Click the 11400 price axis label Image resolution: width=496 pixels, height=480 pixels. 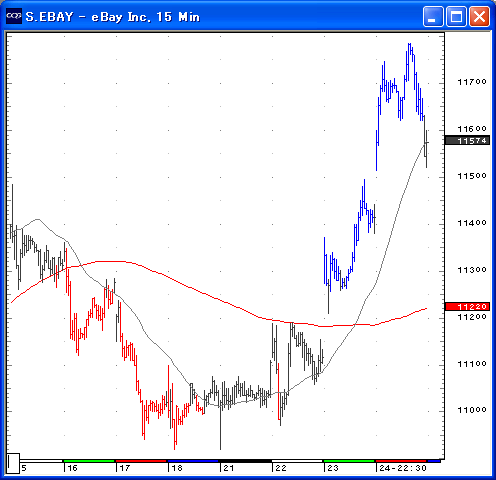(472, 223)
